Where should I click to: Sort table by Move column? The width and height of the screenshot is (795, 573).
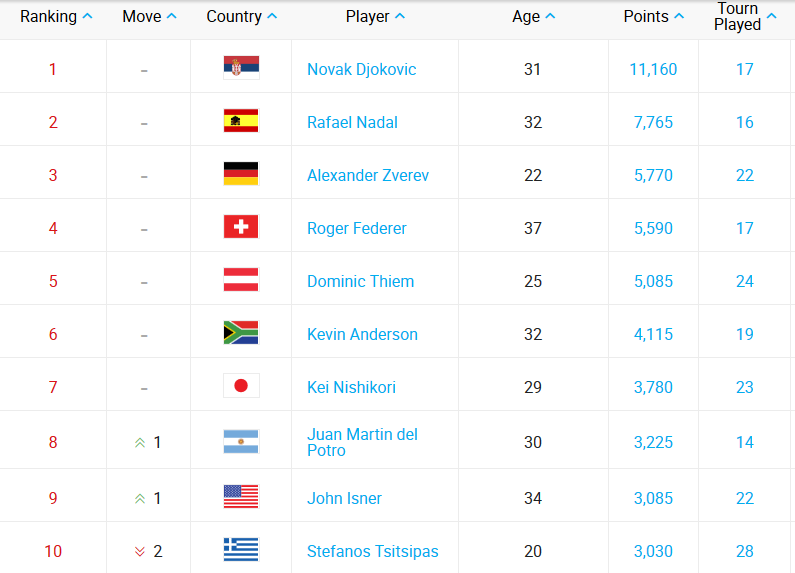[x=149, y=17]
